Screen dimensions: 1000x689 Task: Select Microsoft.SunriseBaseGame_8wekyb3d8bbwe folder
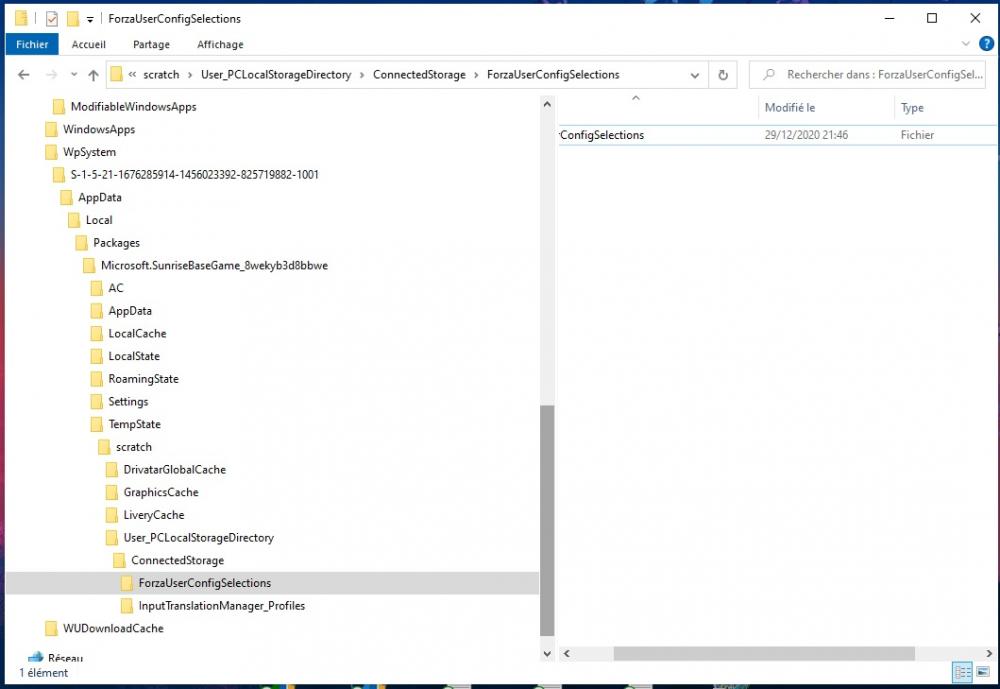pos(214,265)
